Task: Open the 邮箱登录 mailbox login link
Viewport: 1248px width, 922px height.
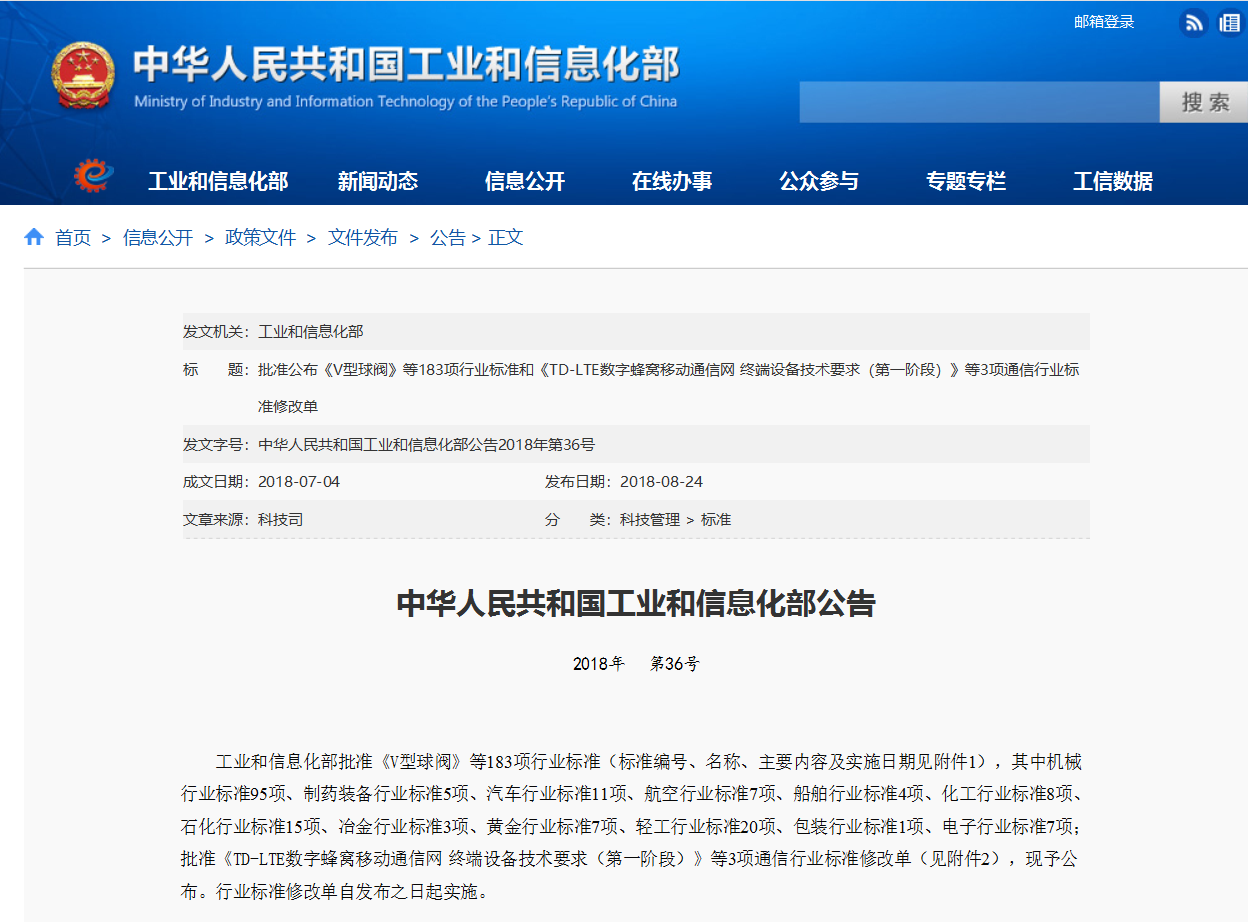Action: (x=1104, y=22)
